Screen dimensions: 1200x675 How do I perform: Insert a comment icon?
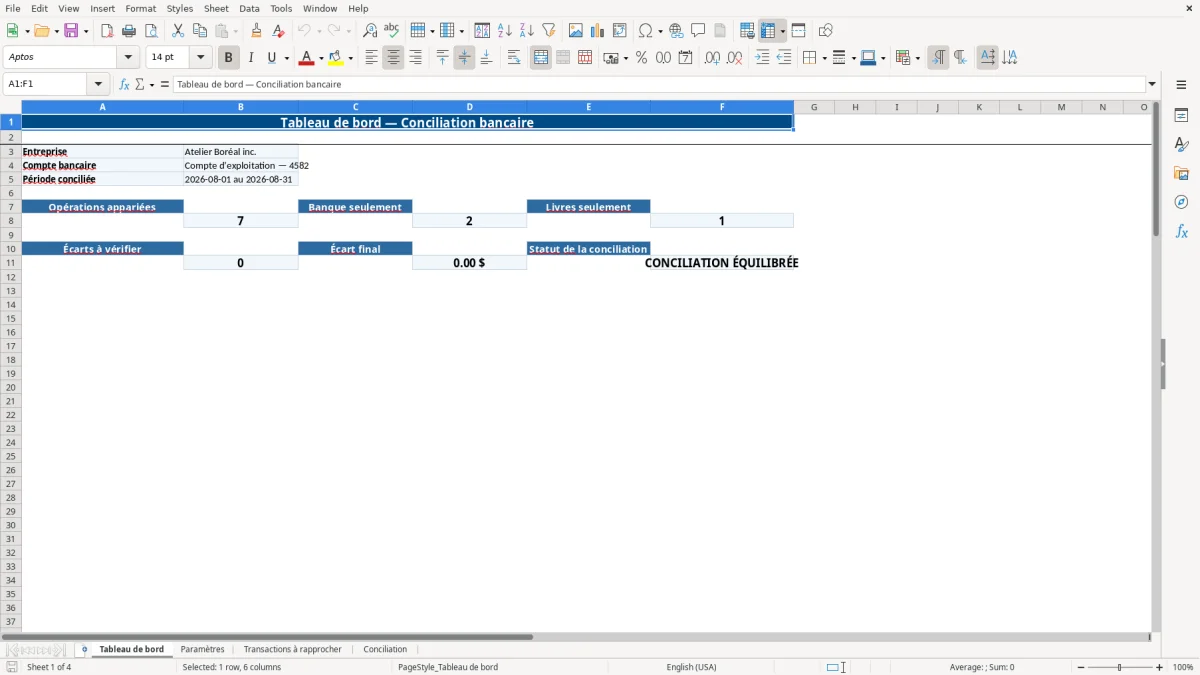[698, 31]
